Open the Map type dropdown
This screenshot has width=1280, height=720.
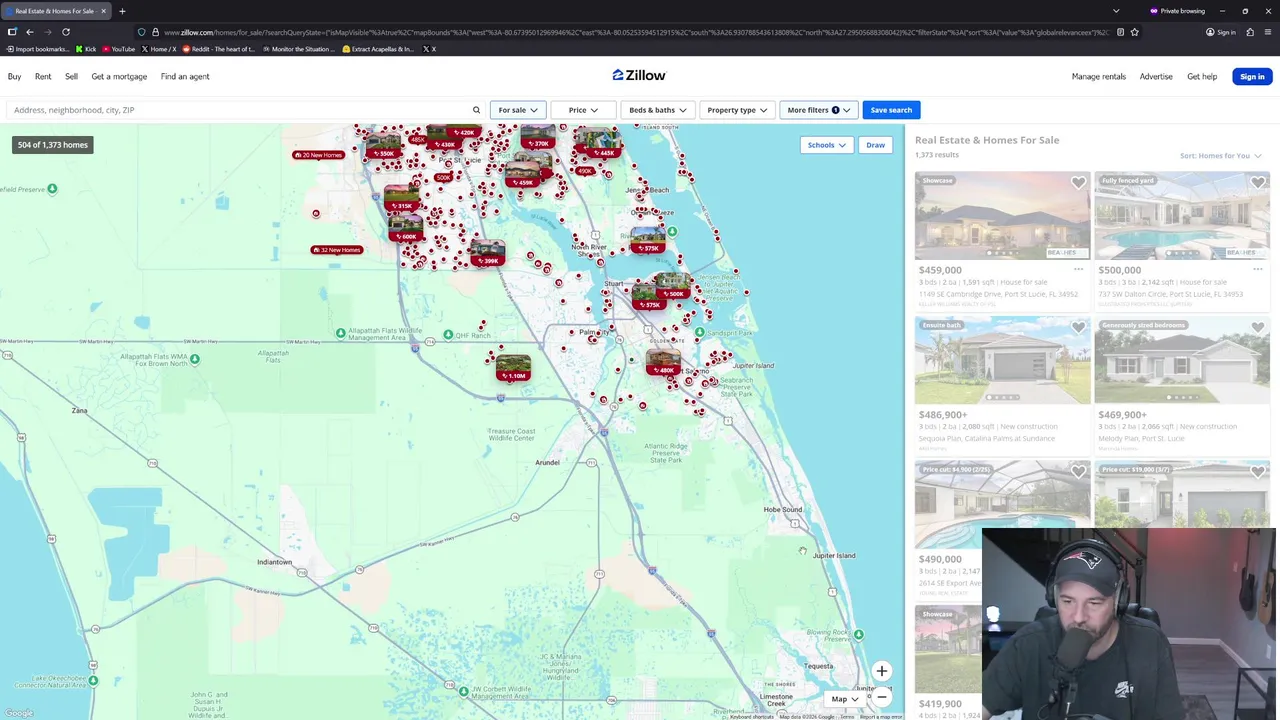tap(844, 699)
